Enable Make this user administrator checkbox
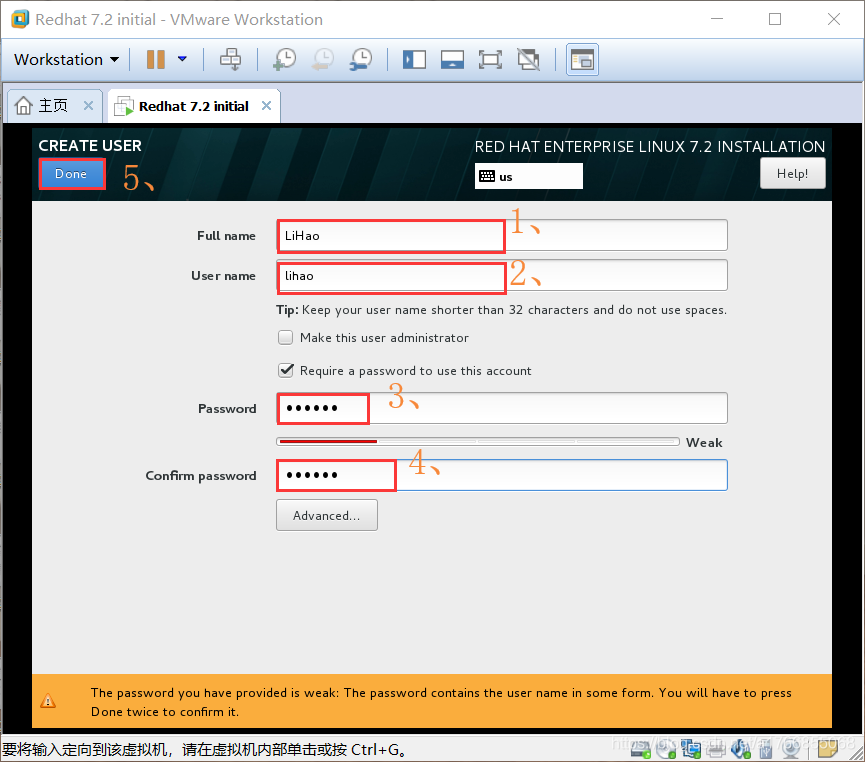This screenshot has width=865, height=762. pos(285,337)
